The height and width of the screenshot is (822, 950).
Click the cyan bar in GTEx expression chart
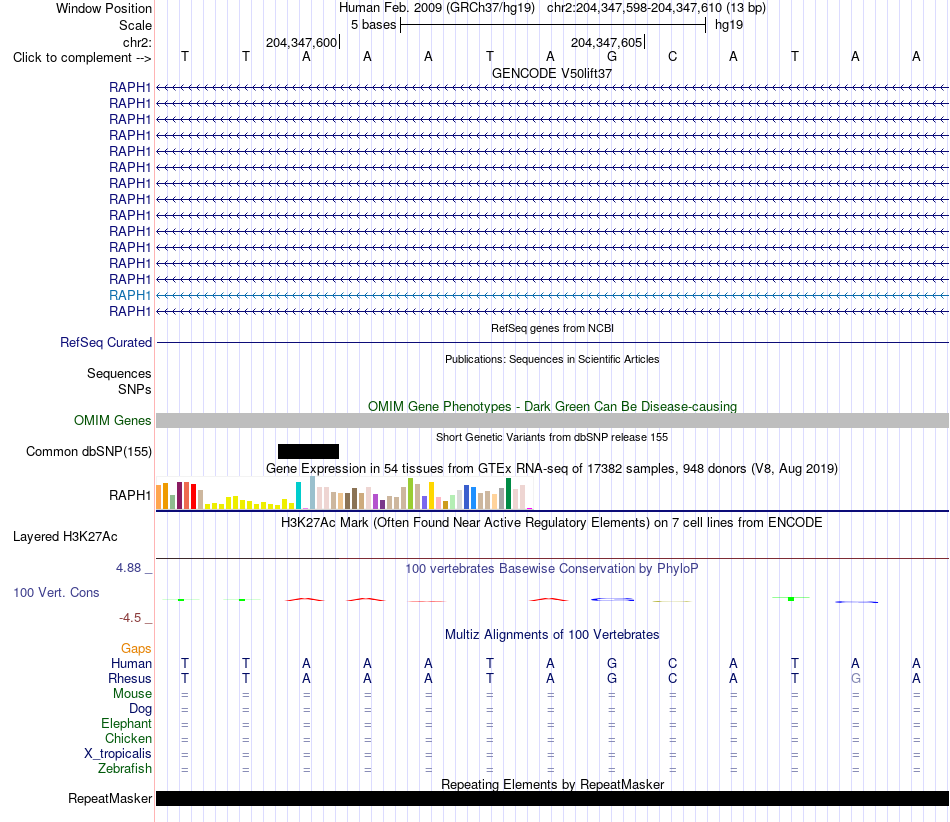pos(298,496)
